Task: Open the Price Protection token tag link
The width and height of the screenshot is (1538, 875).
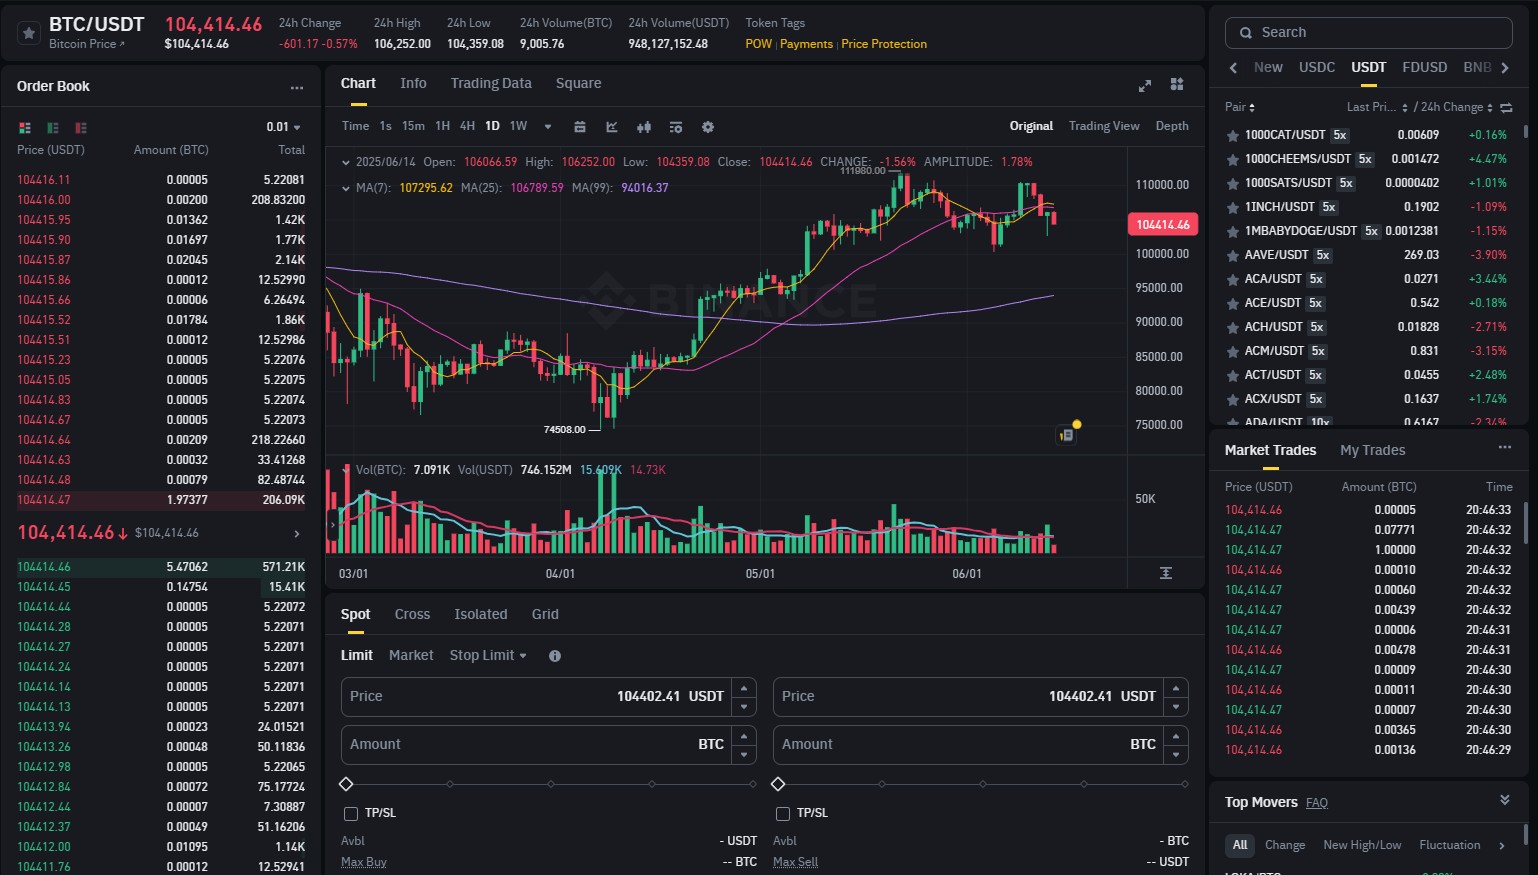Action: [884, 44]
